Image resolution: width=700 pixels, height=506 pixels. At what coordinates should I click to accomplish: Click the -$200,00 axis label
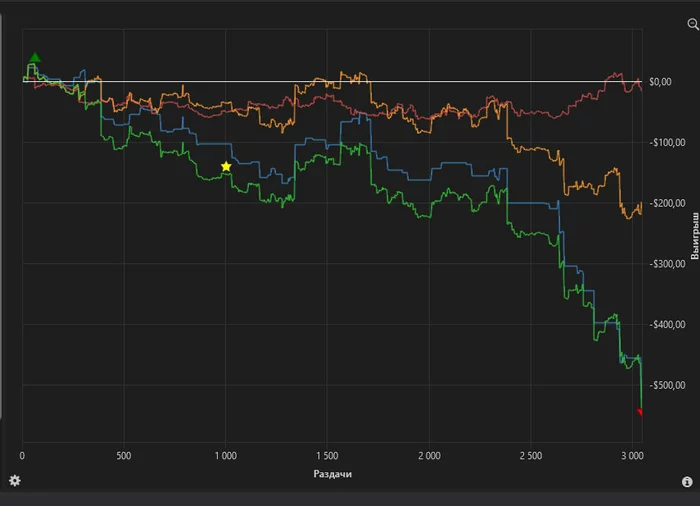click(666, 203)
